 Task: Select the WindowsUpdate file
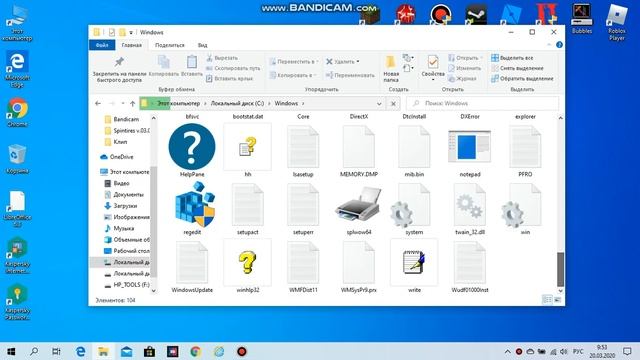[192, 262]
